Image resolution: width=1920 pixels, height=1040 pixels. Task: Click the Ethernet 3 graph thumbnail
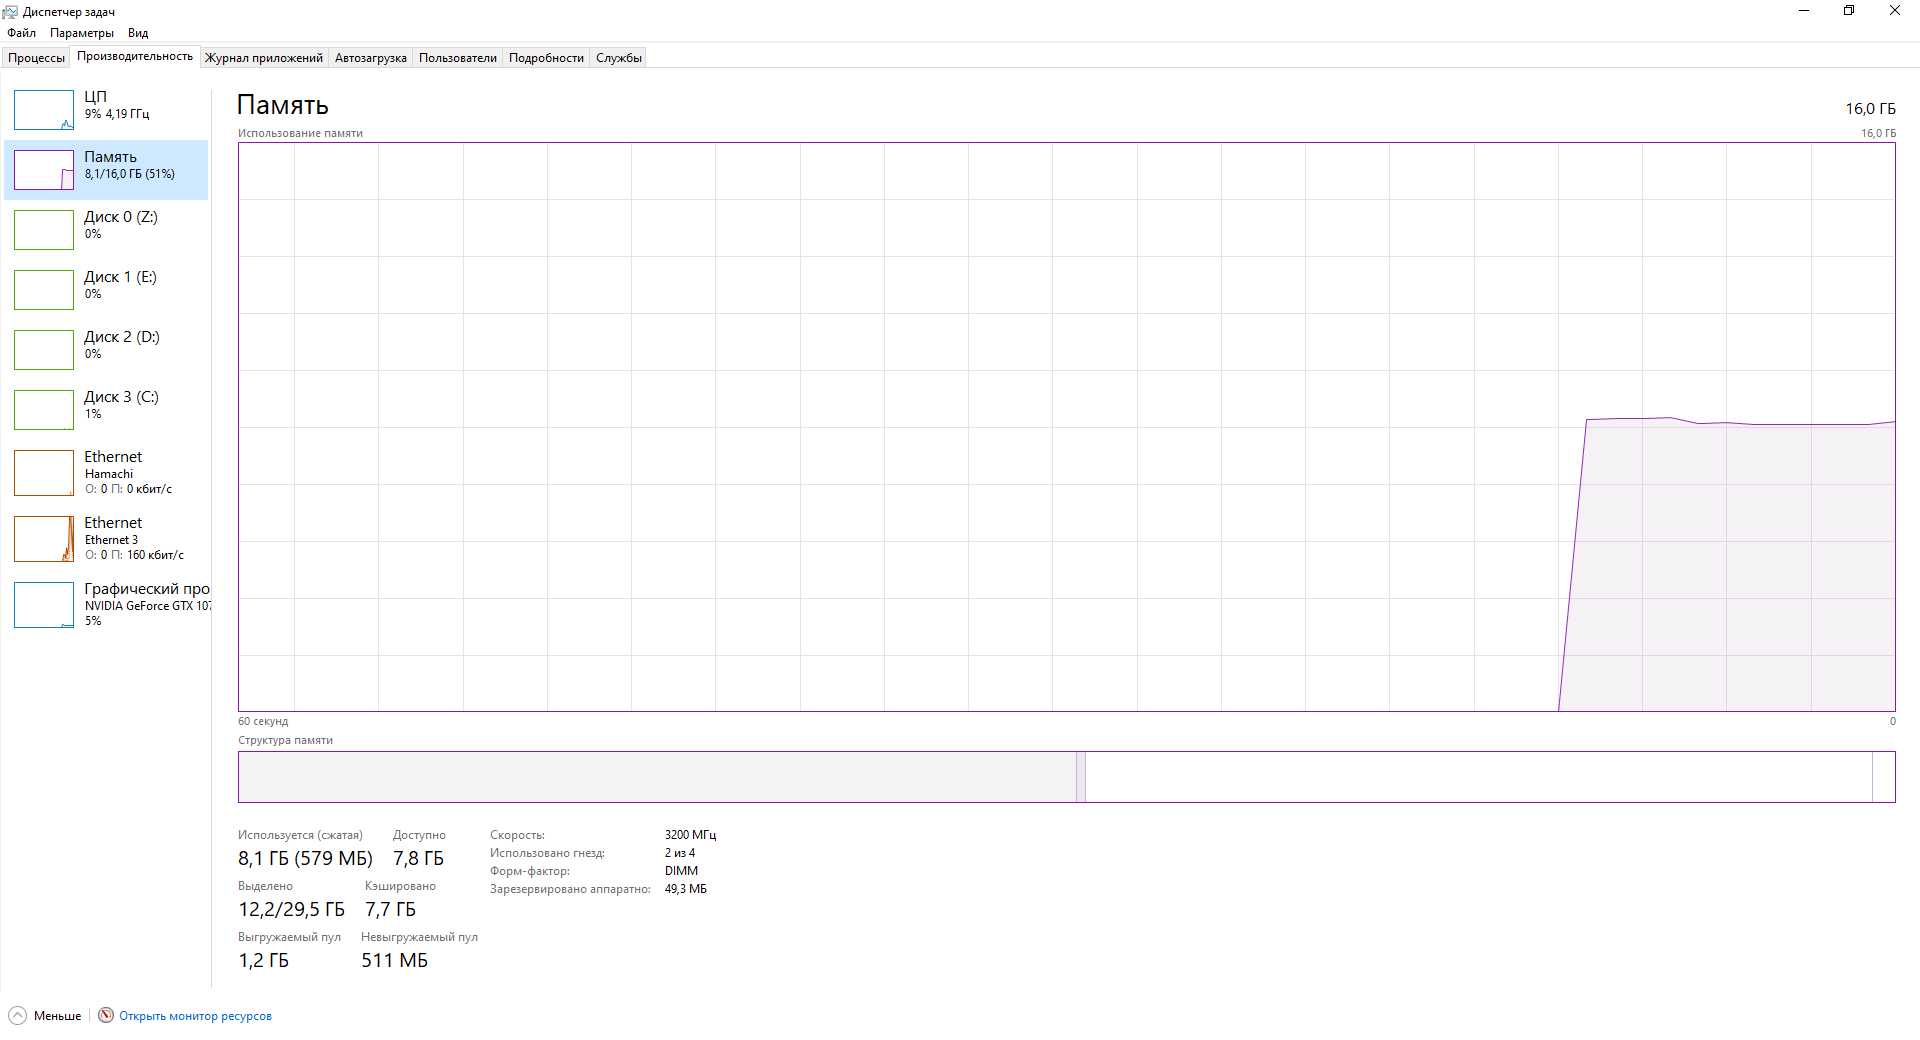[x=44, y=539]
